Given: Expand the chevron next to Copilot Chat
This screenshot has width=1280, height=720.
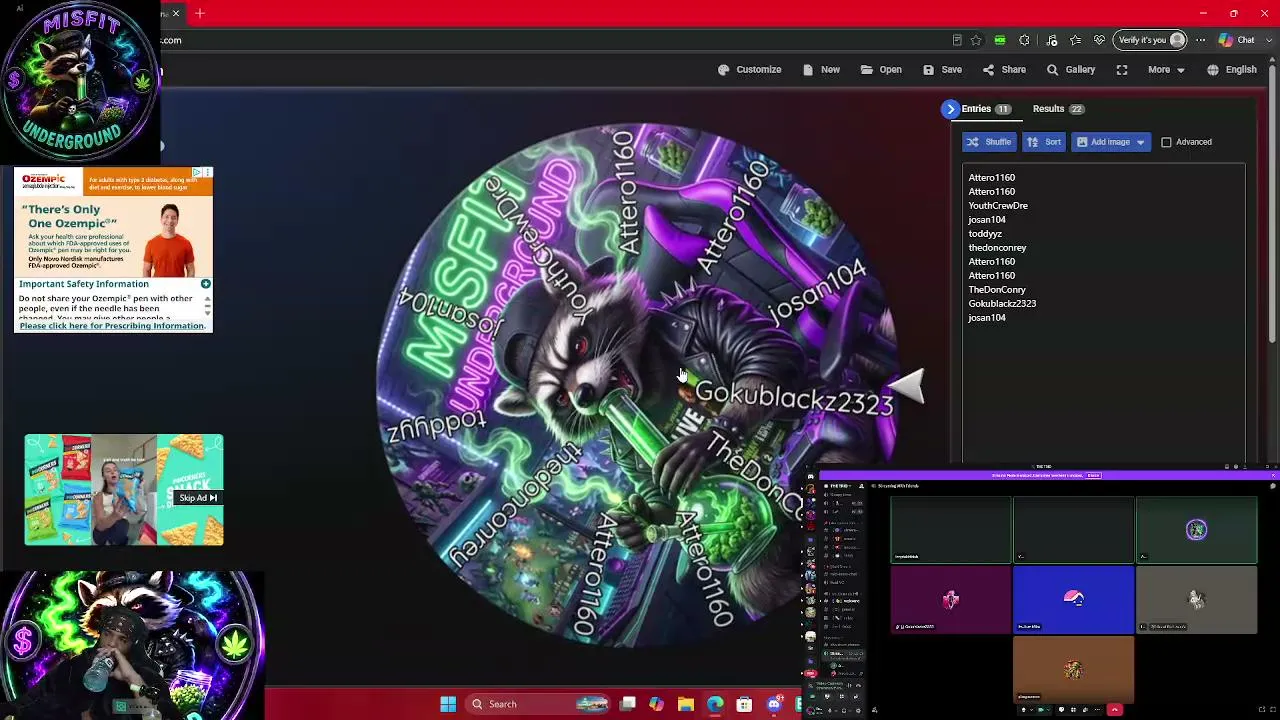Looking at the screenshot, I should coord(1267,40).
